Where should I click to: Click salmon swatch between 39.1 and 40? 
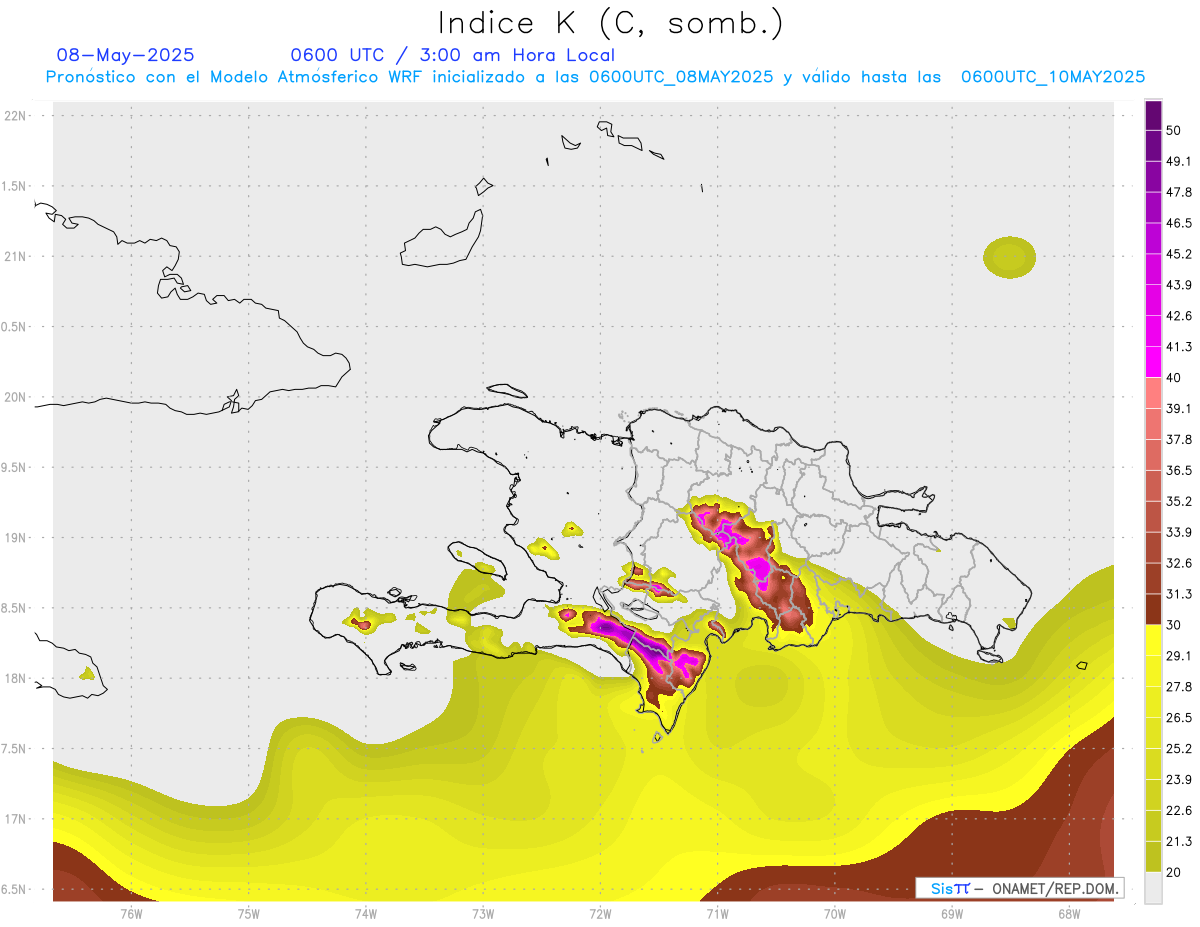(x=1153, y=393)
